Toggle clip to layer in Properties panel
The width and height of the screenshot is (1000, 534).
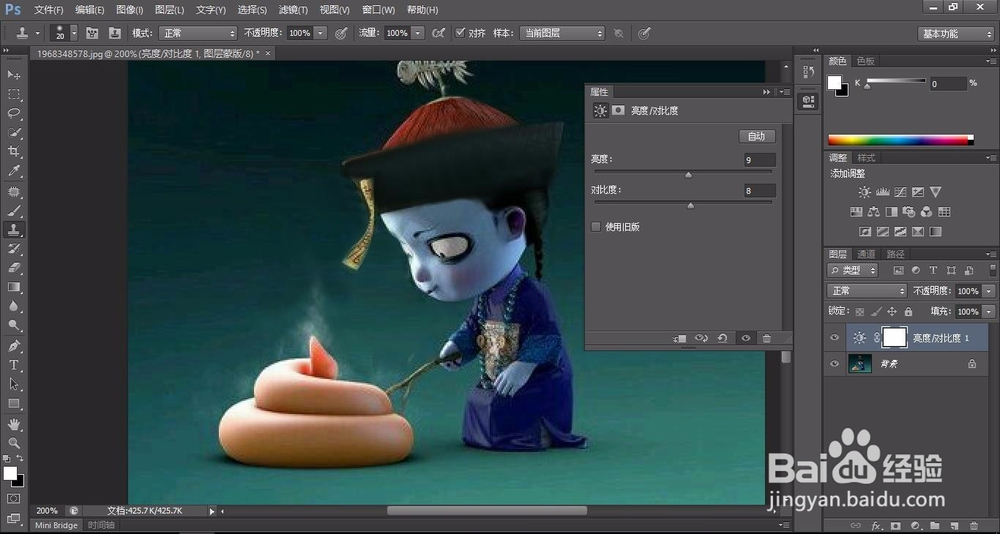(x=679, y=339)
